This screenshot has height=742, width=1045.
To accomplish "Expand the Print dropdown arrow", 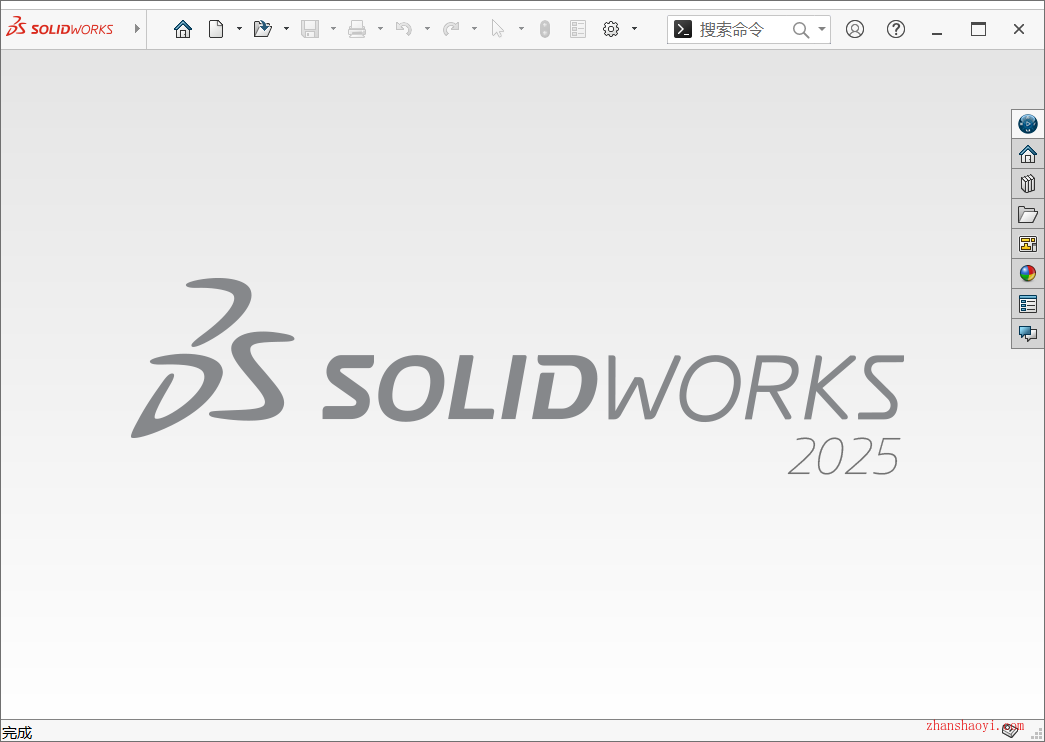I will pyautogui.click(x=380, y=29).
